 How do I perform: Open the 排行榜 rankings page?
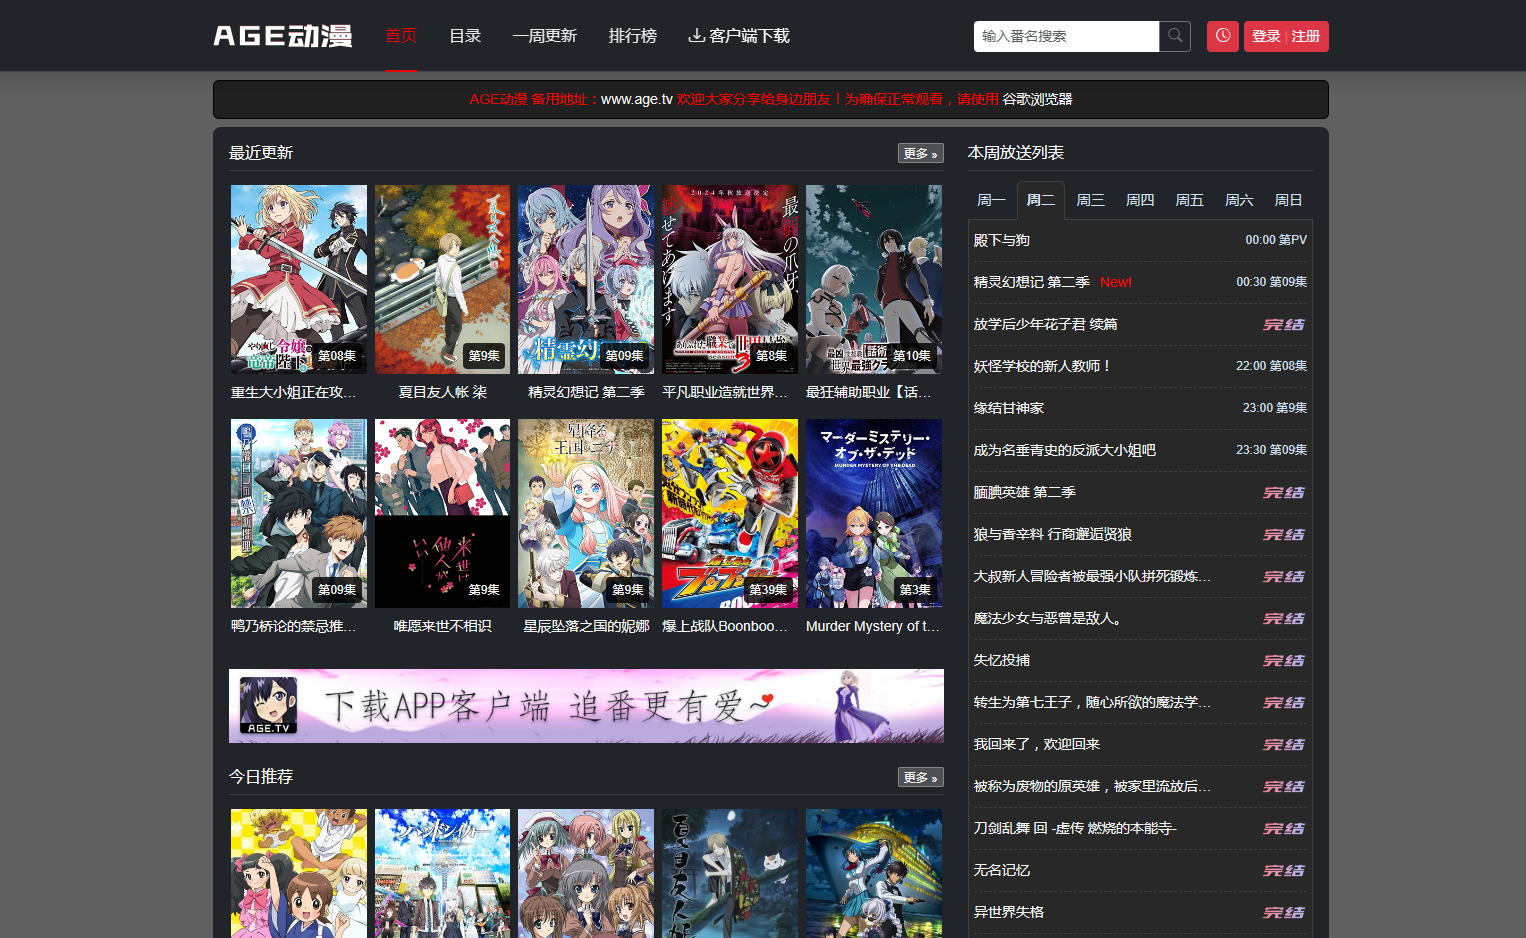pos(633,36)
